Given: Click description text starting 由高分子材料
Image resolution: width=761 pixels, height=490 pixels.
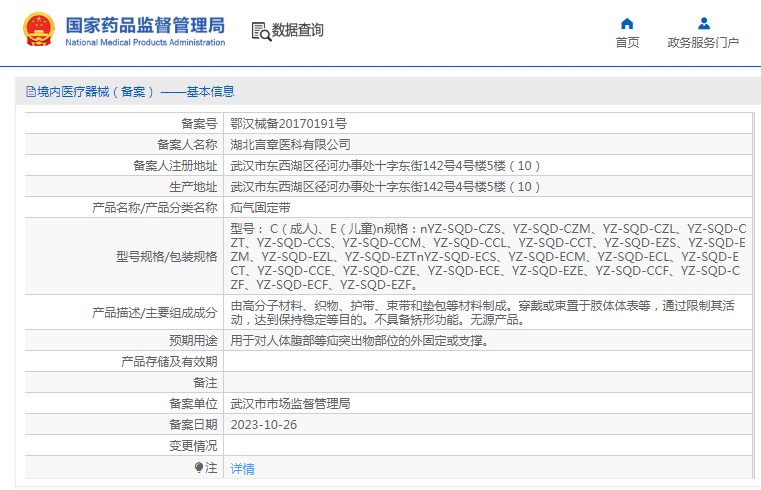Looking at the screenshot, I should pos(482,312).
